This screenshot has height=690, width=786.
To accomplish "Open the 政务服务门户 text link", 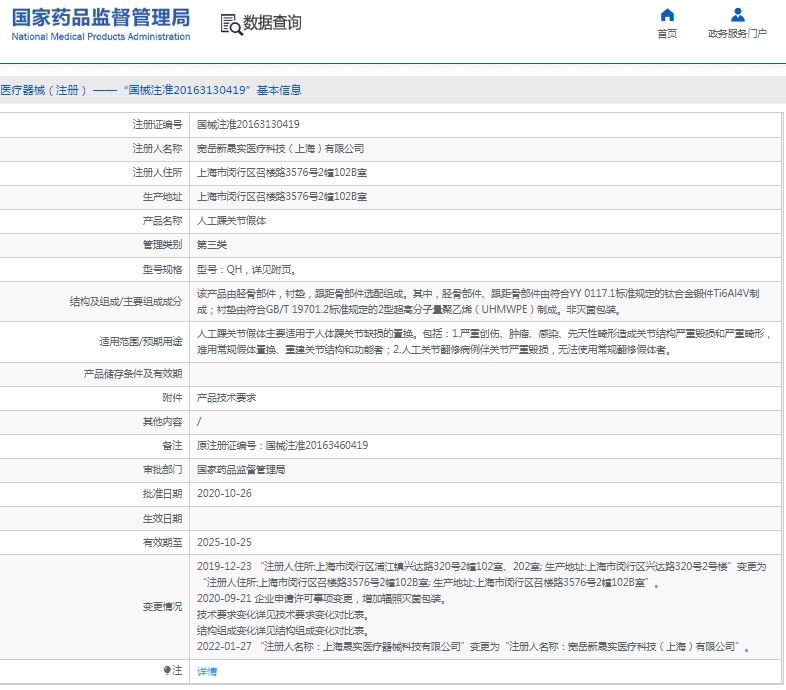I will [x=737, y=34].
